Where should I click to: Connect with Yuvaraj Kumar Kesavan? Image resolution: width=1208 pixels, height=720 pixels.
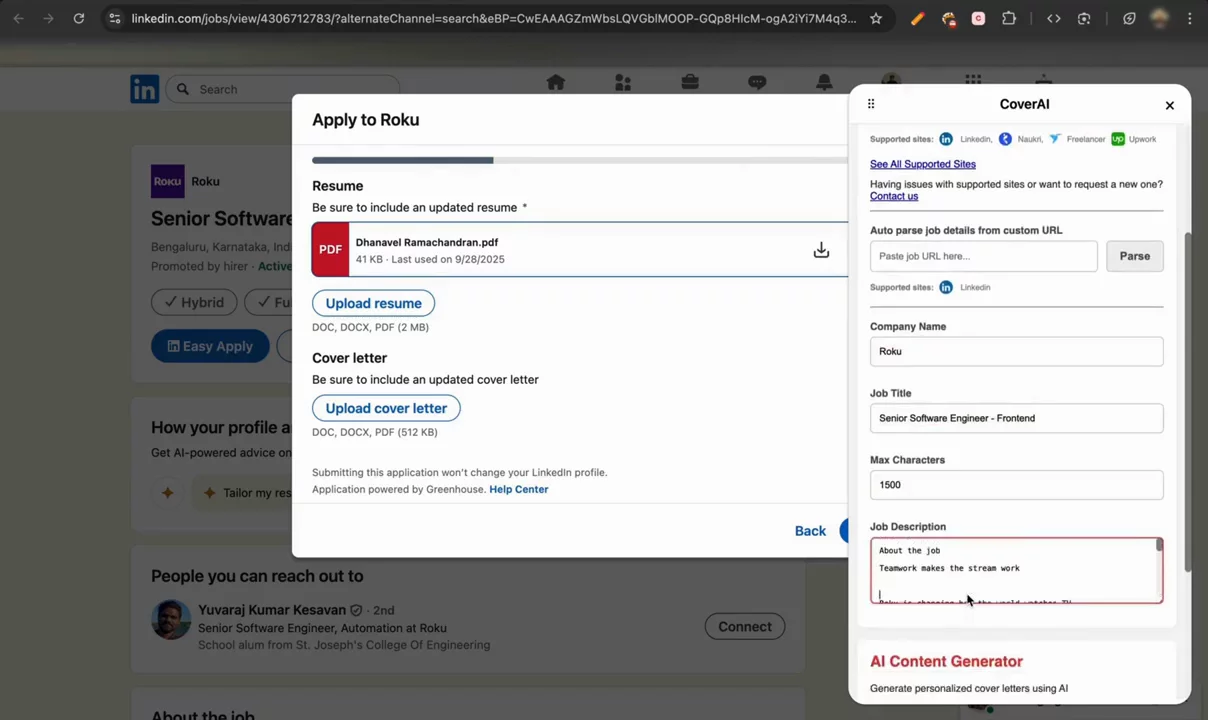[745, 627]
